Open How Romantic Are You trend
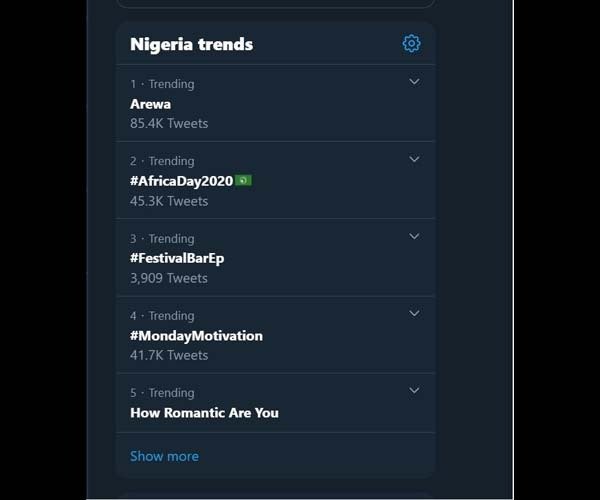 (204, 413)
